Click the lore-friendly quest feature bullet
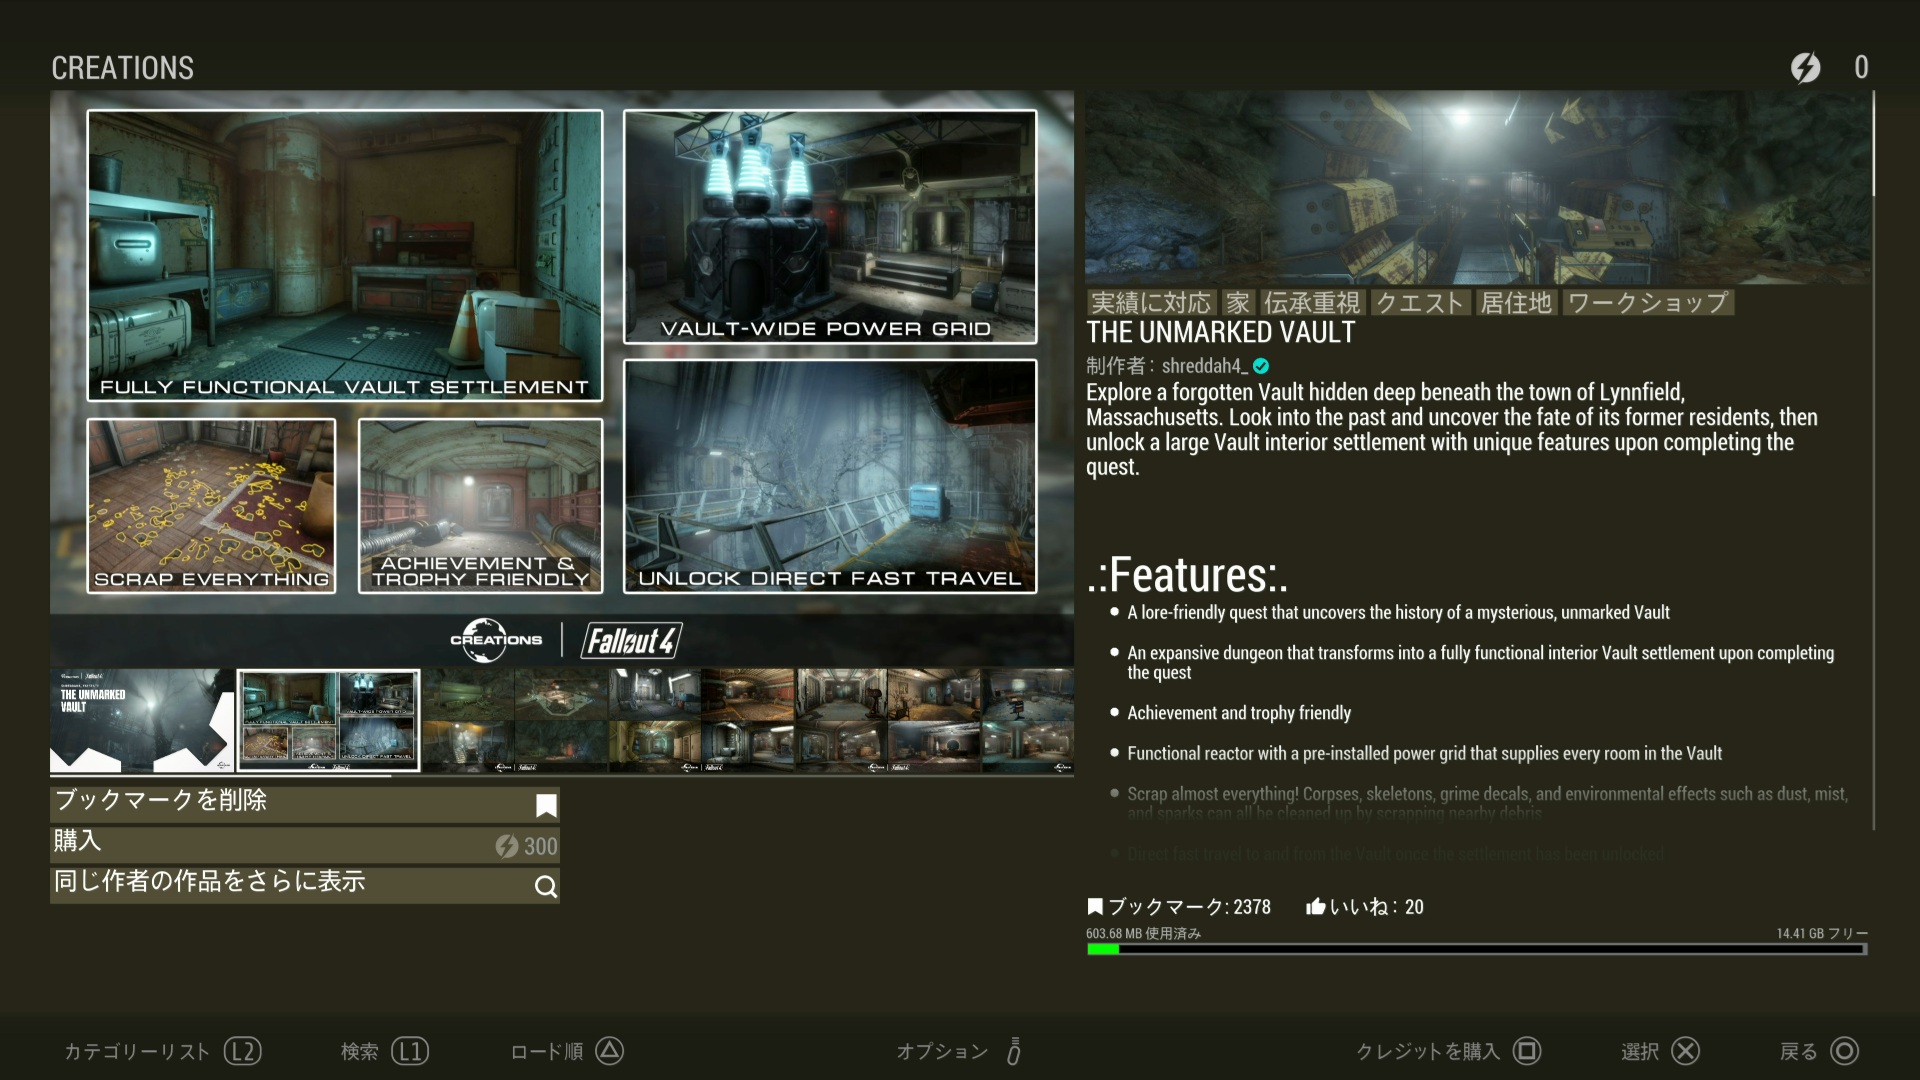Image resolution: width=1920 pixels, height=1080 pixels. tap(1398, 612)
